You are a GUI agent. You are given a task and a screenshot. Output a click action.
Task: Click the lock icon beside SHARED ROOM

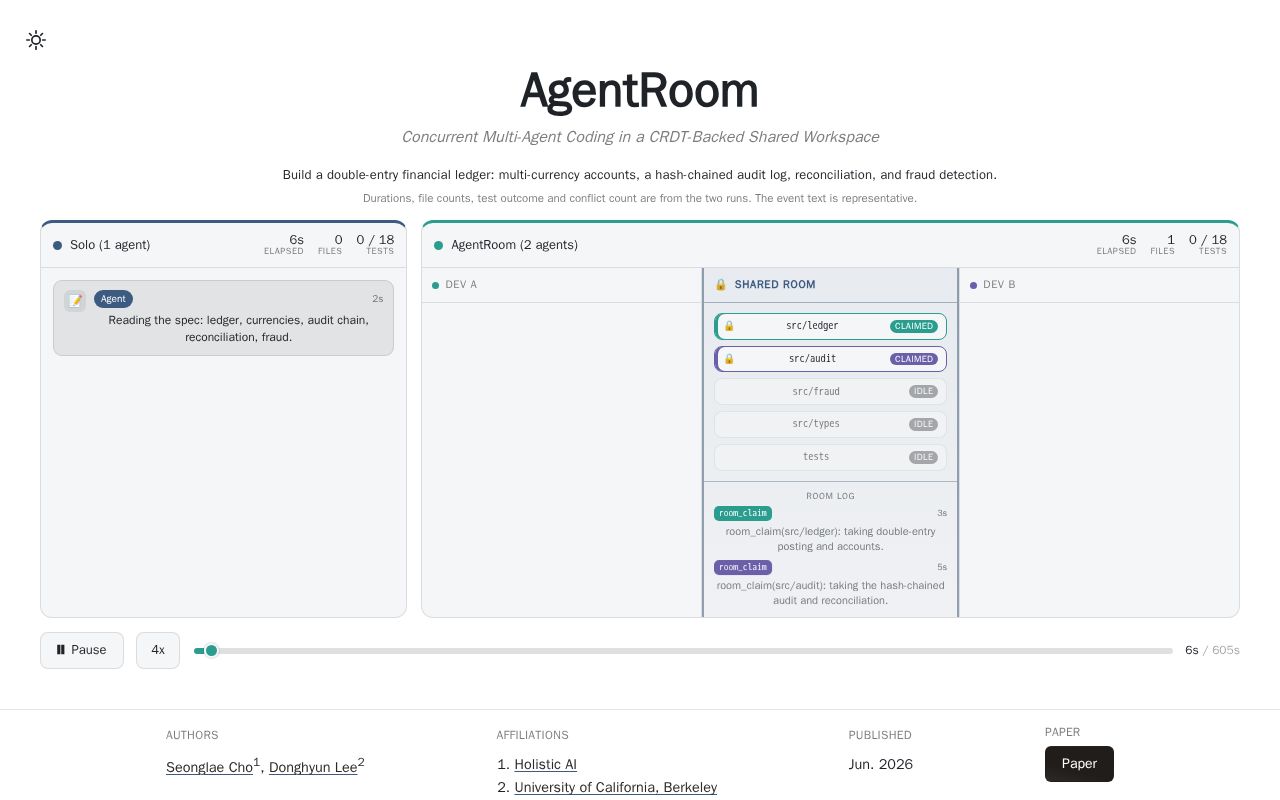click(x=721, y=285)
